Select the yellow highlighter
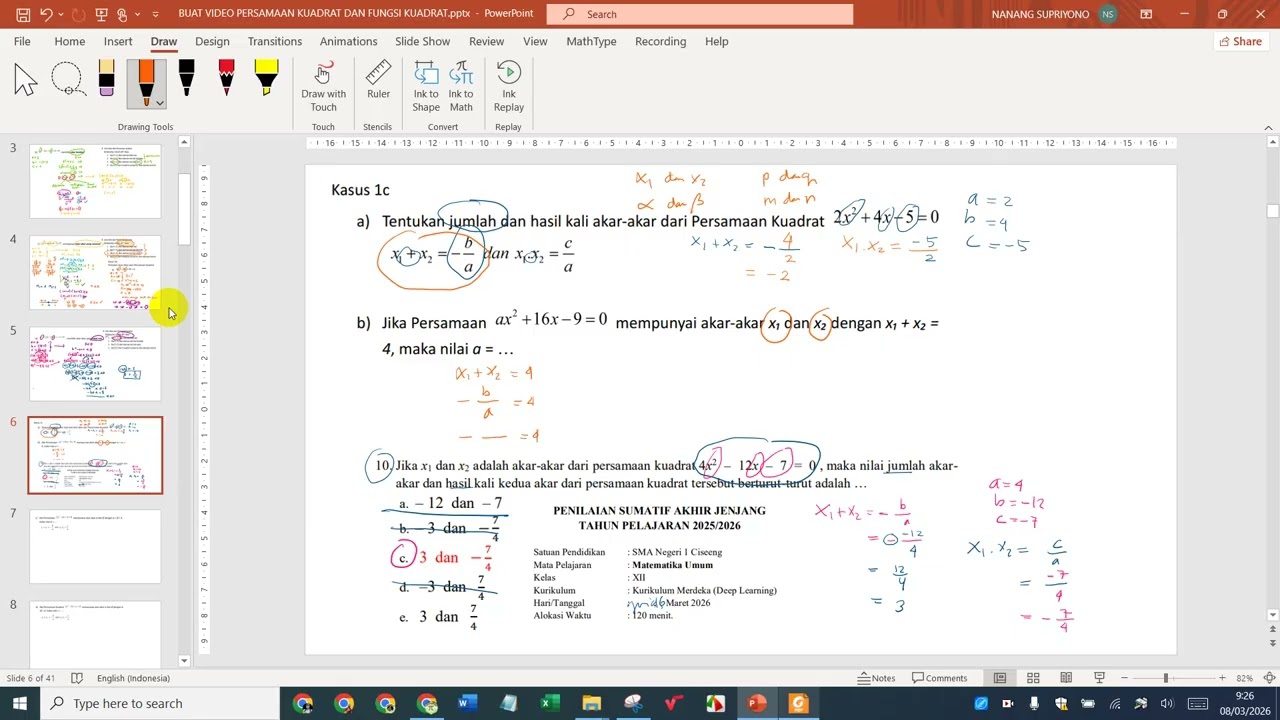Viewport: 1280px width, 720px height. tap(266, 79)
